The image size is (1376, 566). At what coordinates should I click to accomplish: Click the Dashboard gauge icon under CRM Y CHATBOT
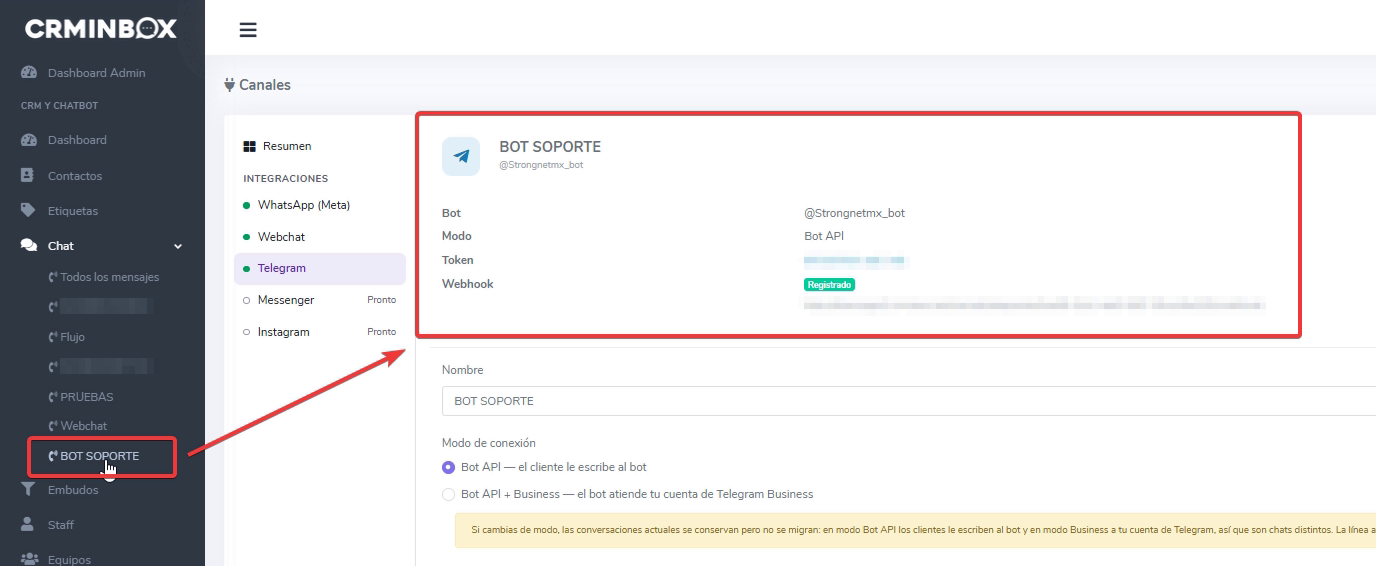click(x=28, y=140)
